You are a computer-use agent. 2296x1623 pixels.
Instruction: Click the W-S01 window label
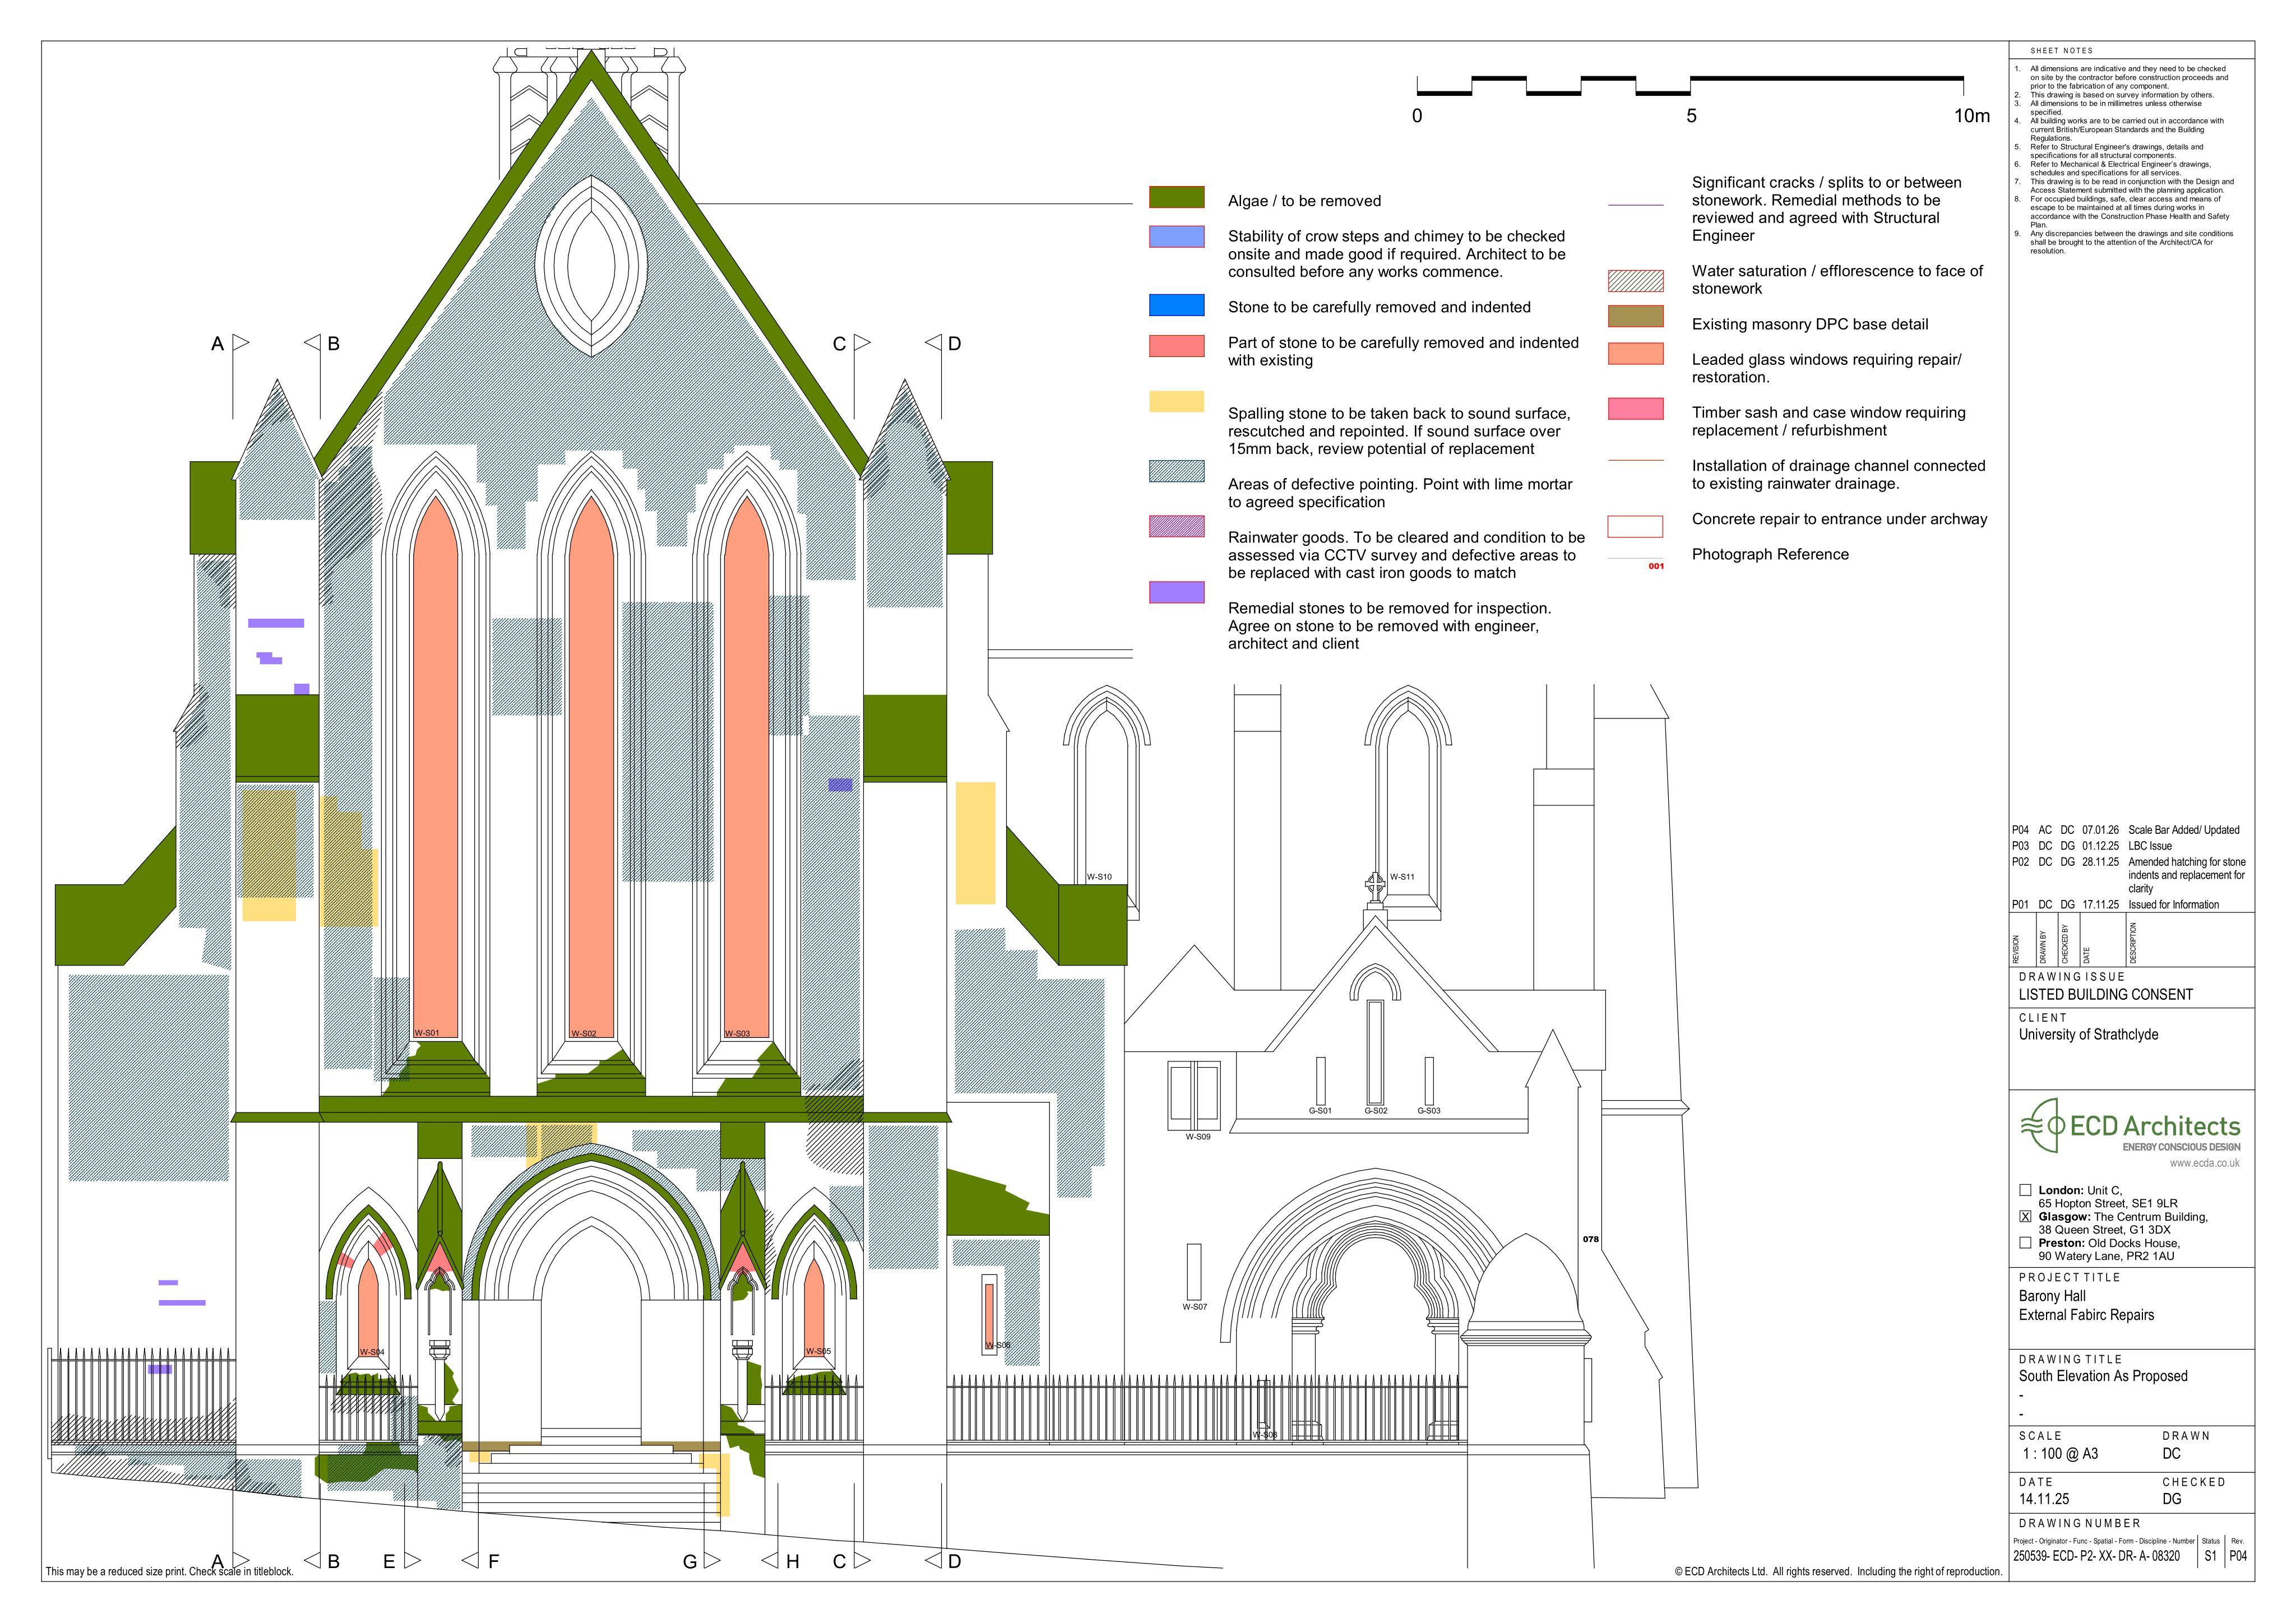(x=427, y=1033)
